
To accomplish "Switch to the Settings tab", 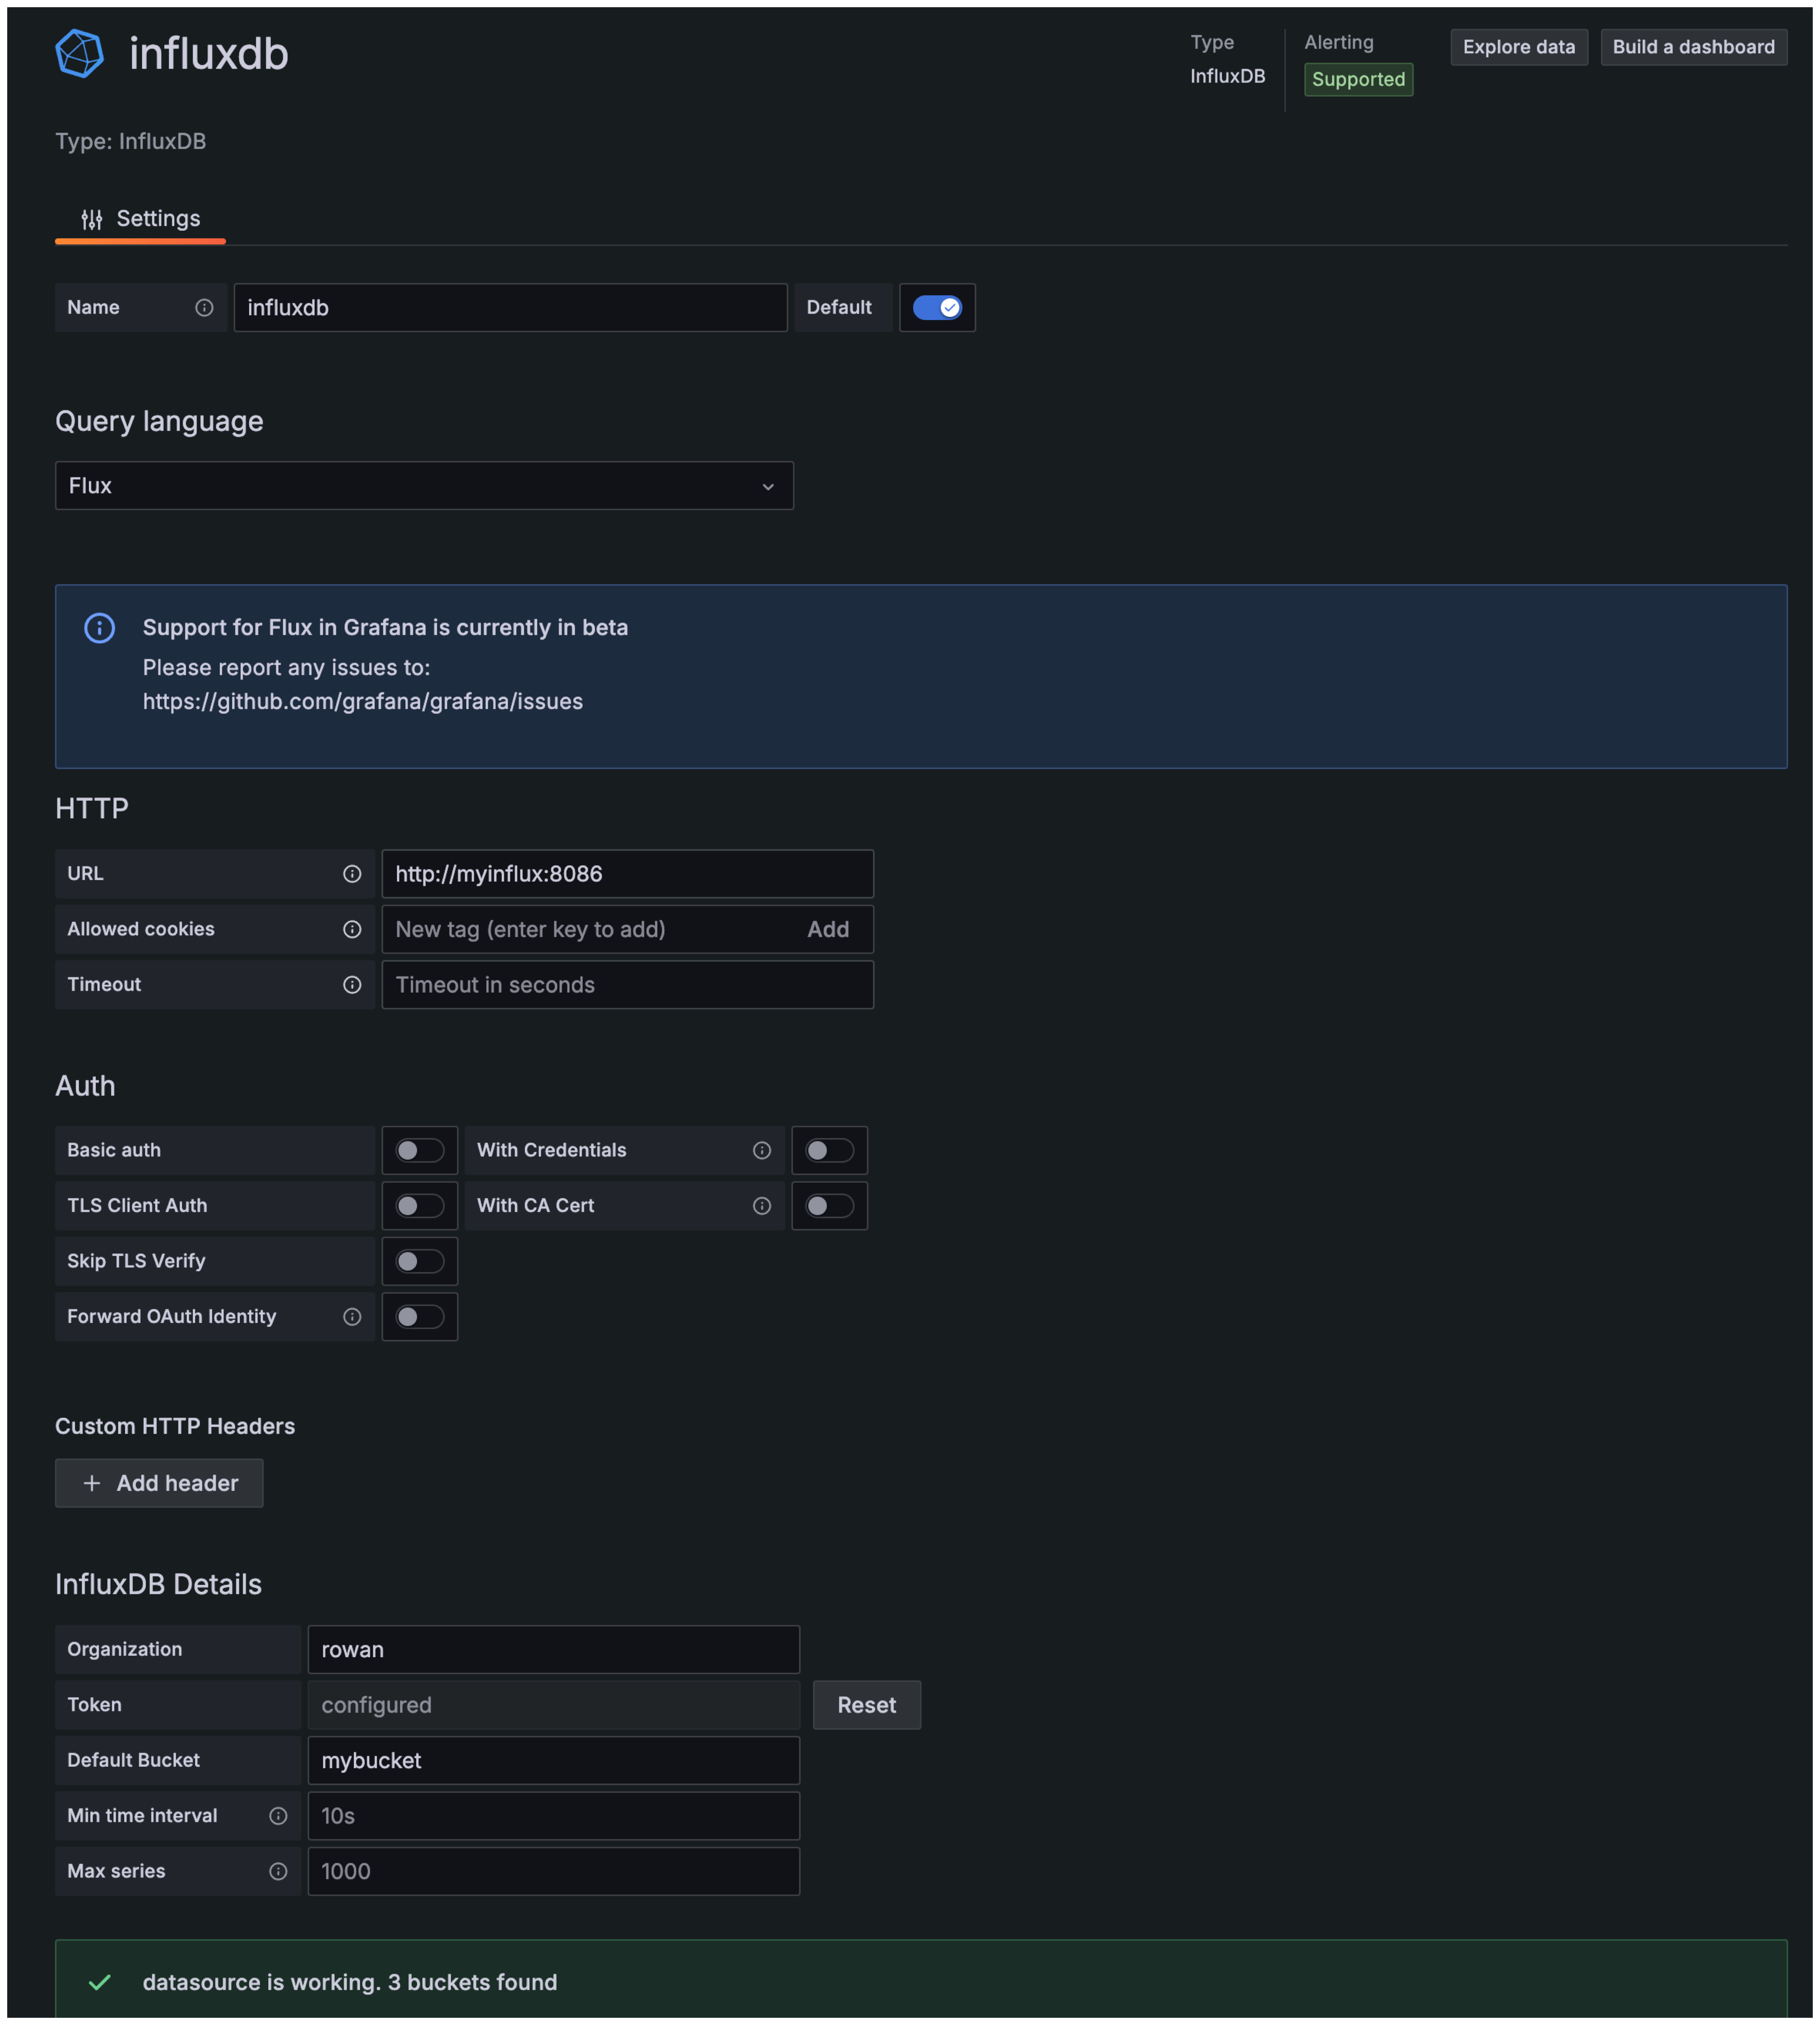I will [141, 219].
